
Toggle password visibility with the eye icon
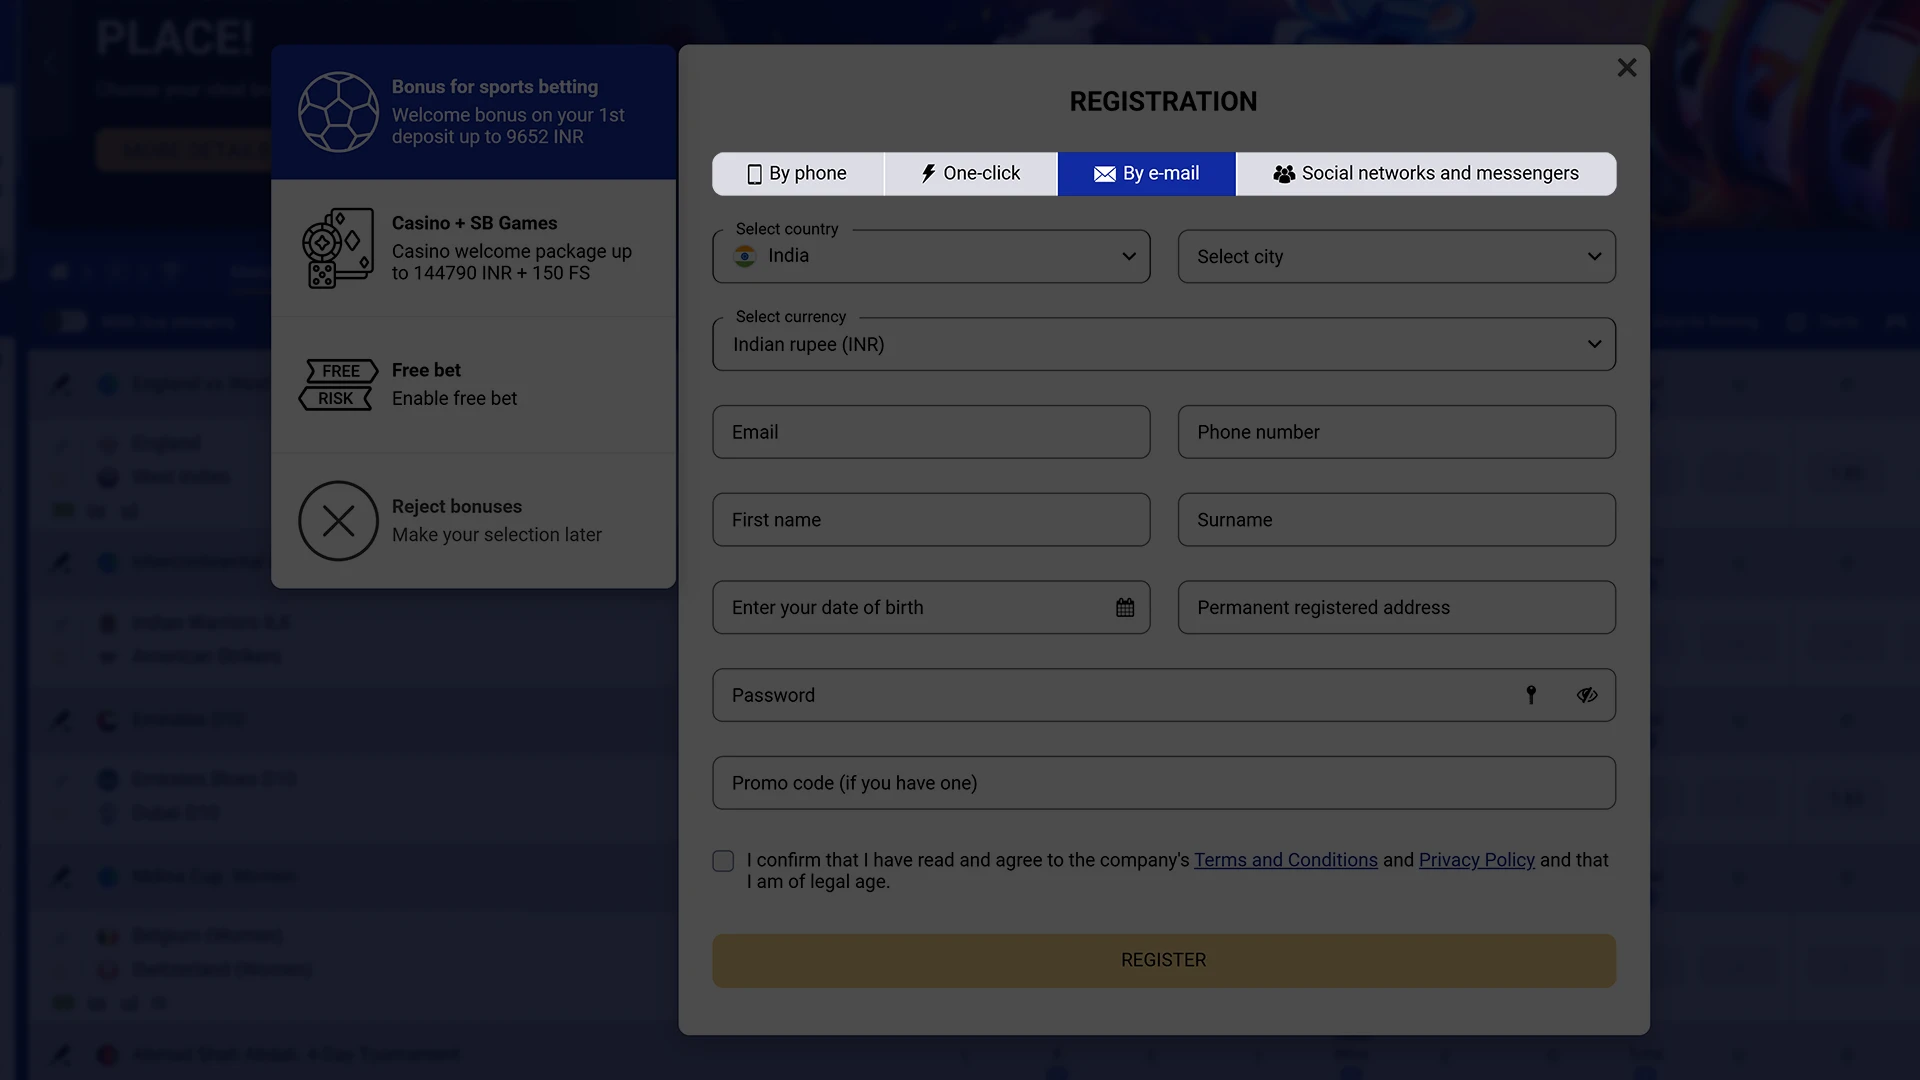pos(1588,694)
